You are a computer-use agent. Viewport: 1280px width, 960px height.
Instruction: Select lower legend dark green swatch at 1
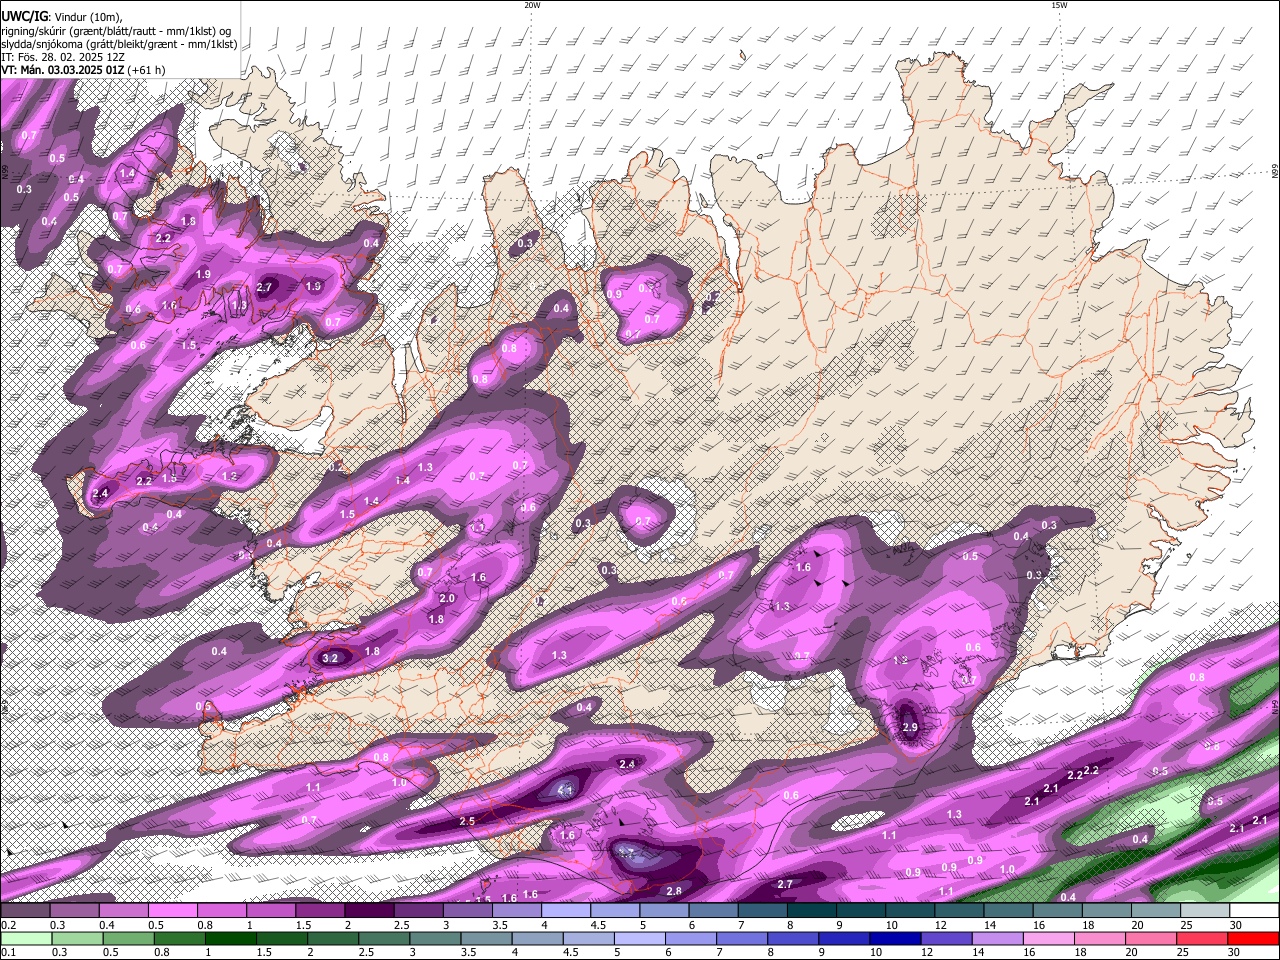pyautogui.click(x=230, y=939)
